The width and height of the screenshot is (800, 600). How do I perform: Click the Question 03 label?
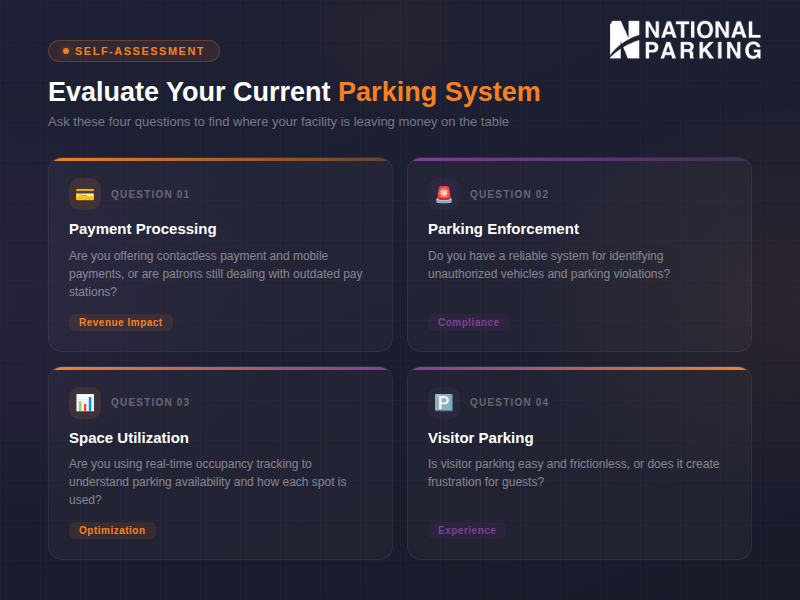click(x=150, y=402)
